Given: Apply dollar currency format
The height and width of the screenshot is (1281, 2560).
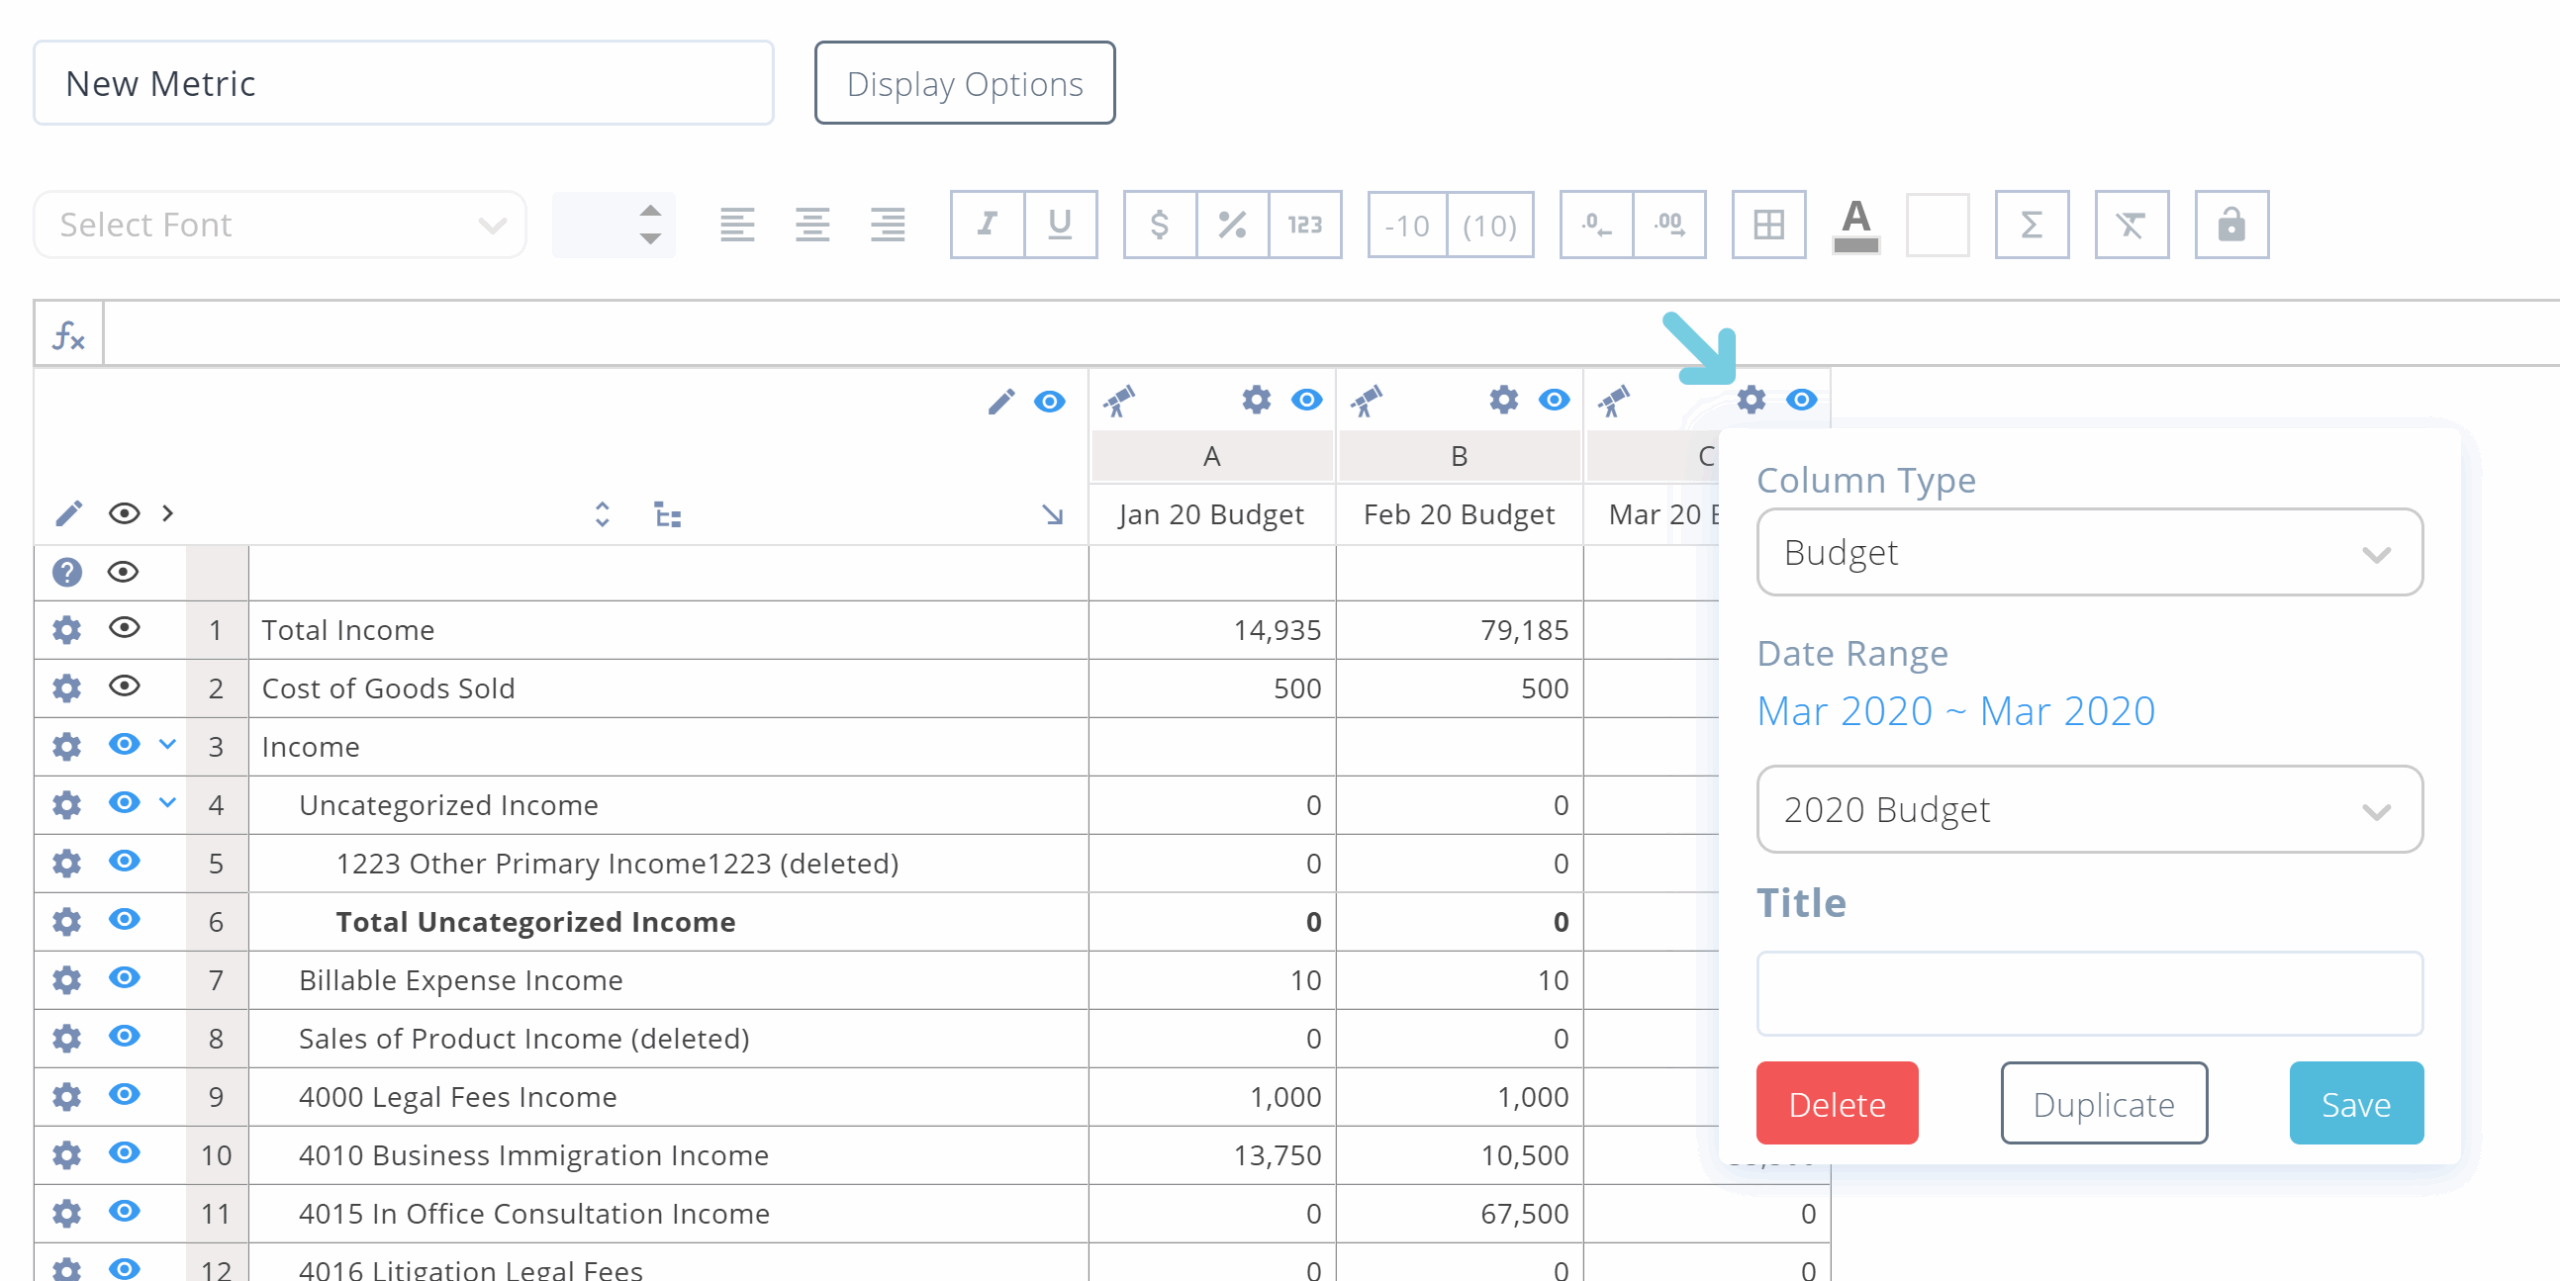Looking at the screenshot, I should pos(1159,225).
